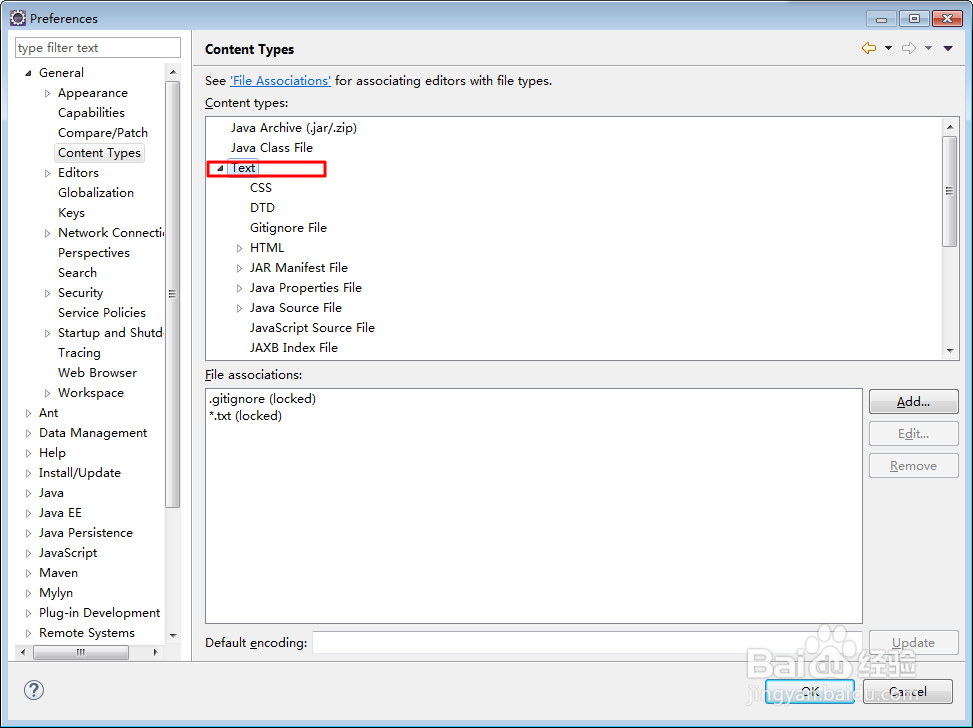The height and width of the screenshot is (728, 973).
Task: Expand the Java preferences node
Action: click(28, 493)
